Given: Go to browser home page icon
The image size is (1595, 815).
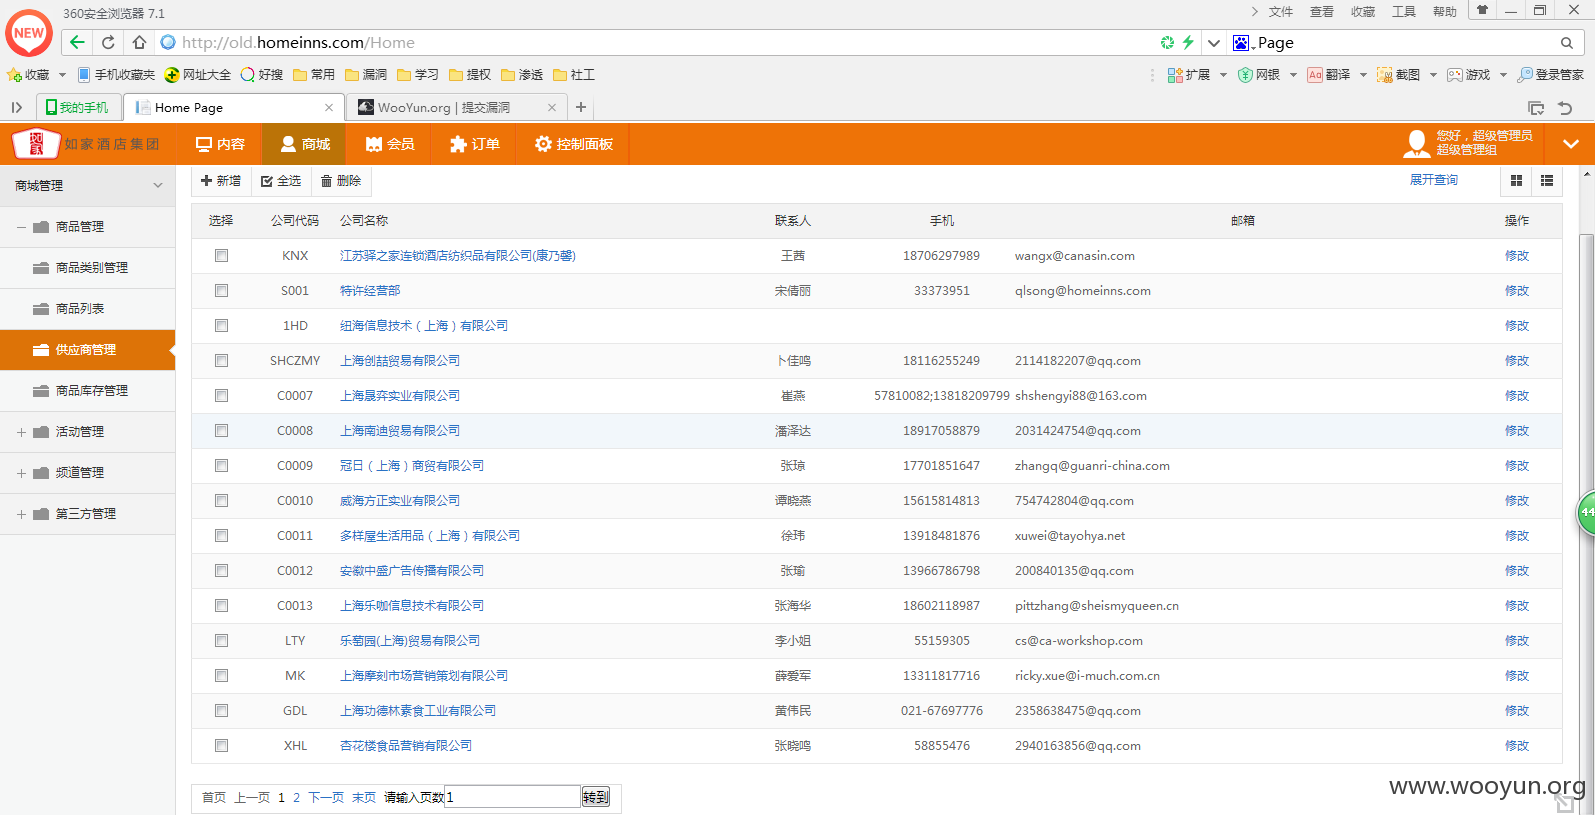Looking at the screenshot, I should click(139, 42).
